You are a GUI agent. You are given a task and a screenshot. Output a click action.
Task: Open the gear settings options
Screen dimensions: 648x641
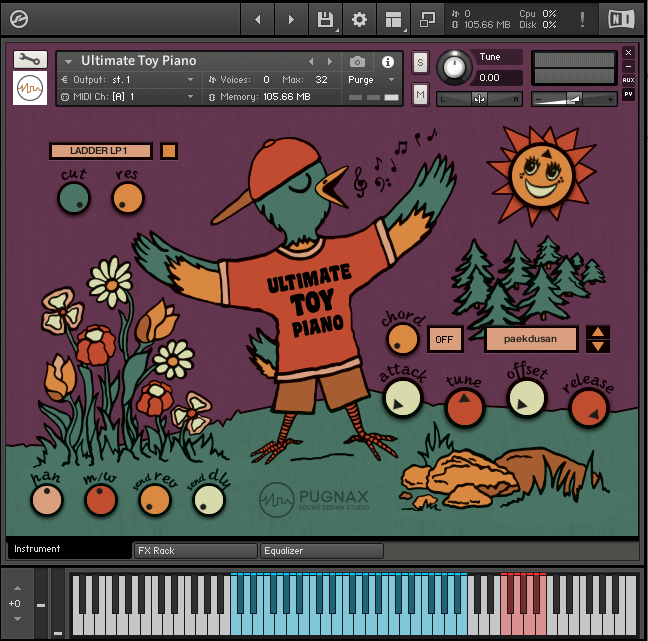pyautogui.click(x=359, y=19)
